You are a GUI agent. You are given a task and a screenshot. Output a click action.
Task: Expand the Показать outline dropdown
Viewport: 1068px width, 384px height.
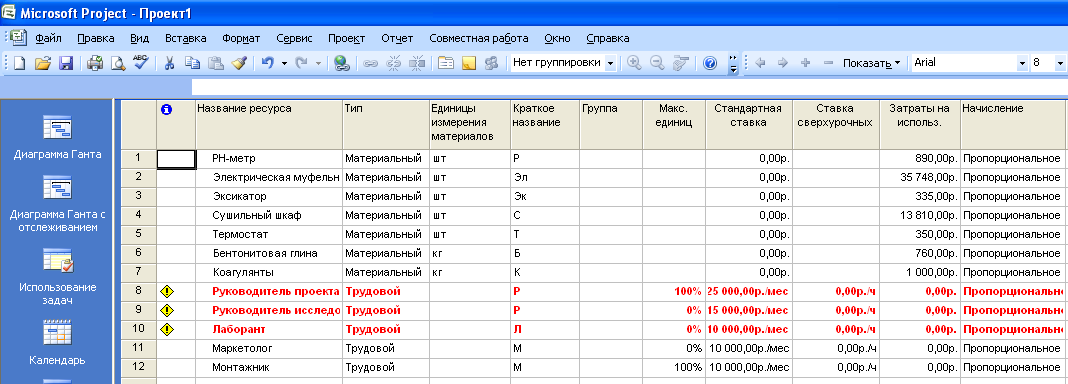coord(871,63)
